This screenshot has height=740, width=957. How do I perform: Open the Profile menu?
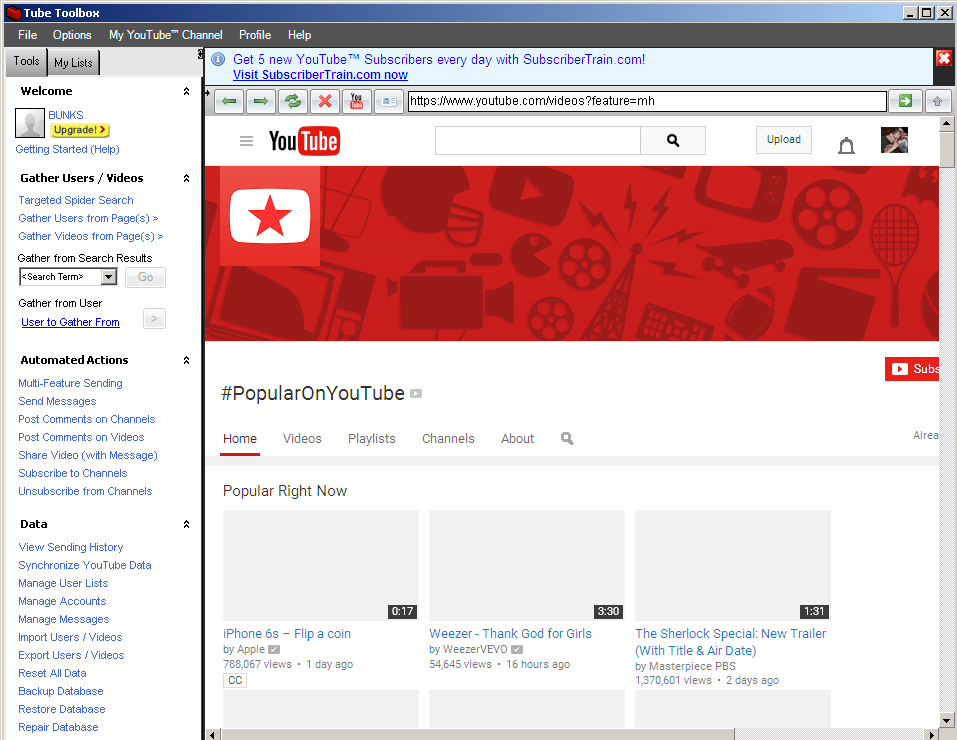(255, 35)
